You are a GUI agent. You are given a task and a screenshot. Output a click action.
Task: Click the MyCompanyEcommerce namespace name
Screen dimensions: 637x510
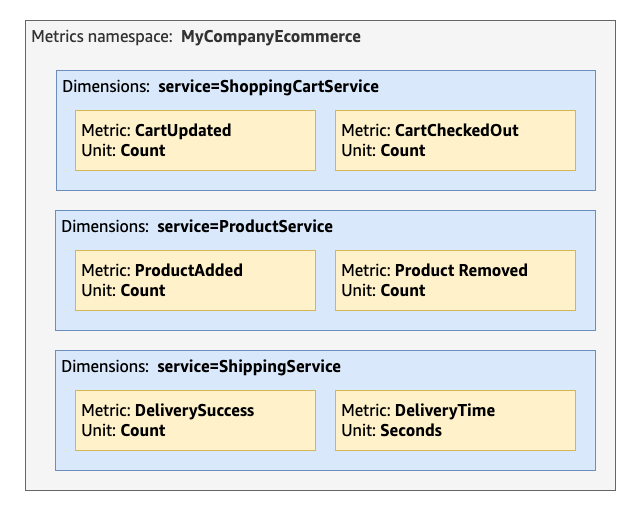270,37
